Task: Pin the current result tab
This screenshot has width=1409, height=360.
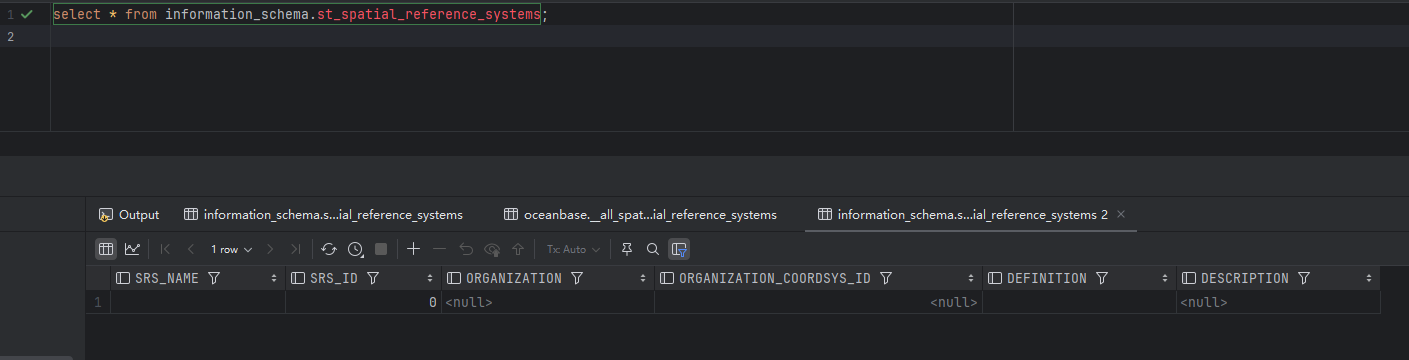Action: click(627, 249)
